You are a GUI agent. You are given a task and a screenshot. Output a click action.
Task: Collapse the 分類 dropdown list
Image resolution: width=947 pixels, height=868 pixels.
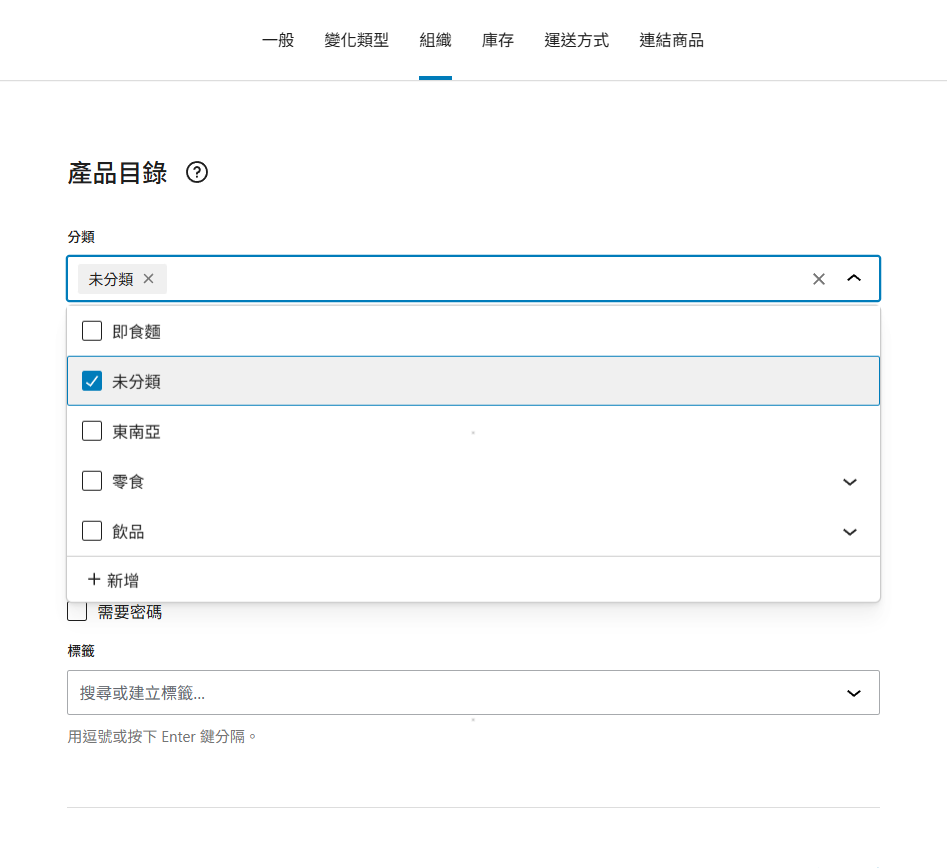click(853, 279)
